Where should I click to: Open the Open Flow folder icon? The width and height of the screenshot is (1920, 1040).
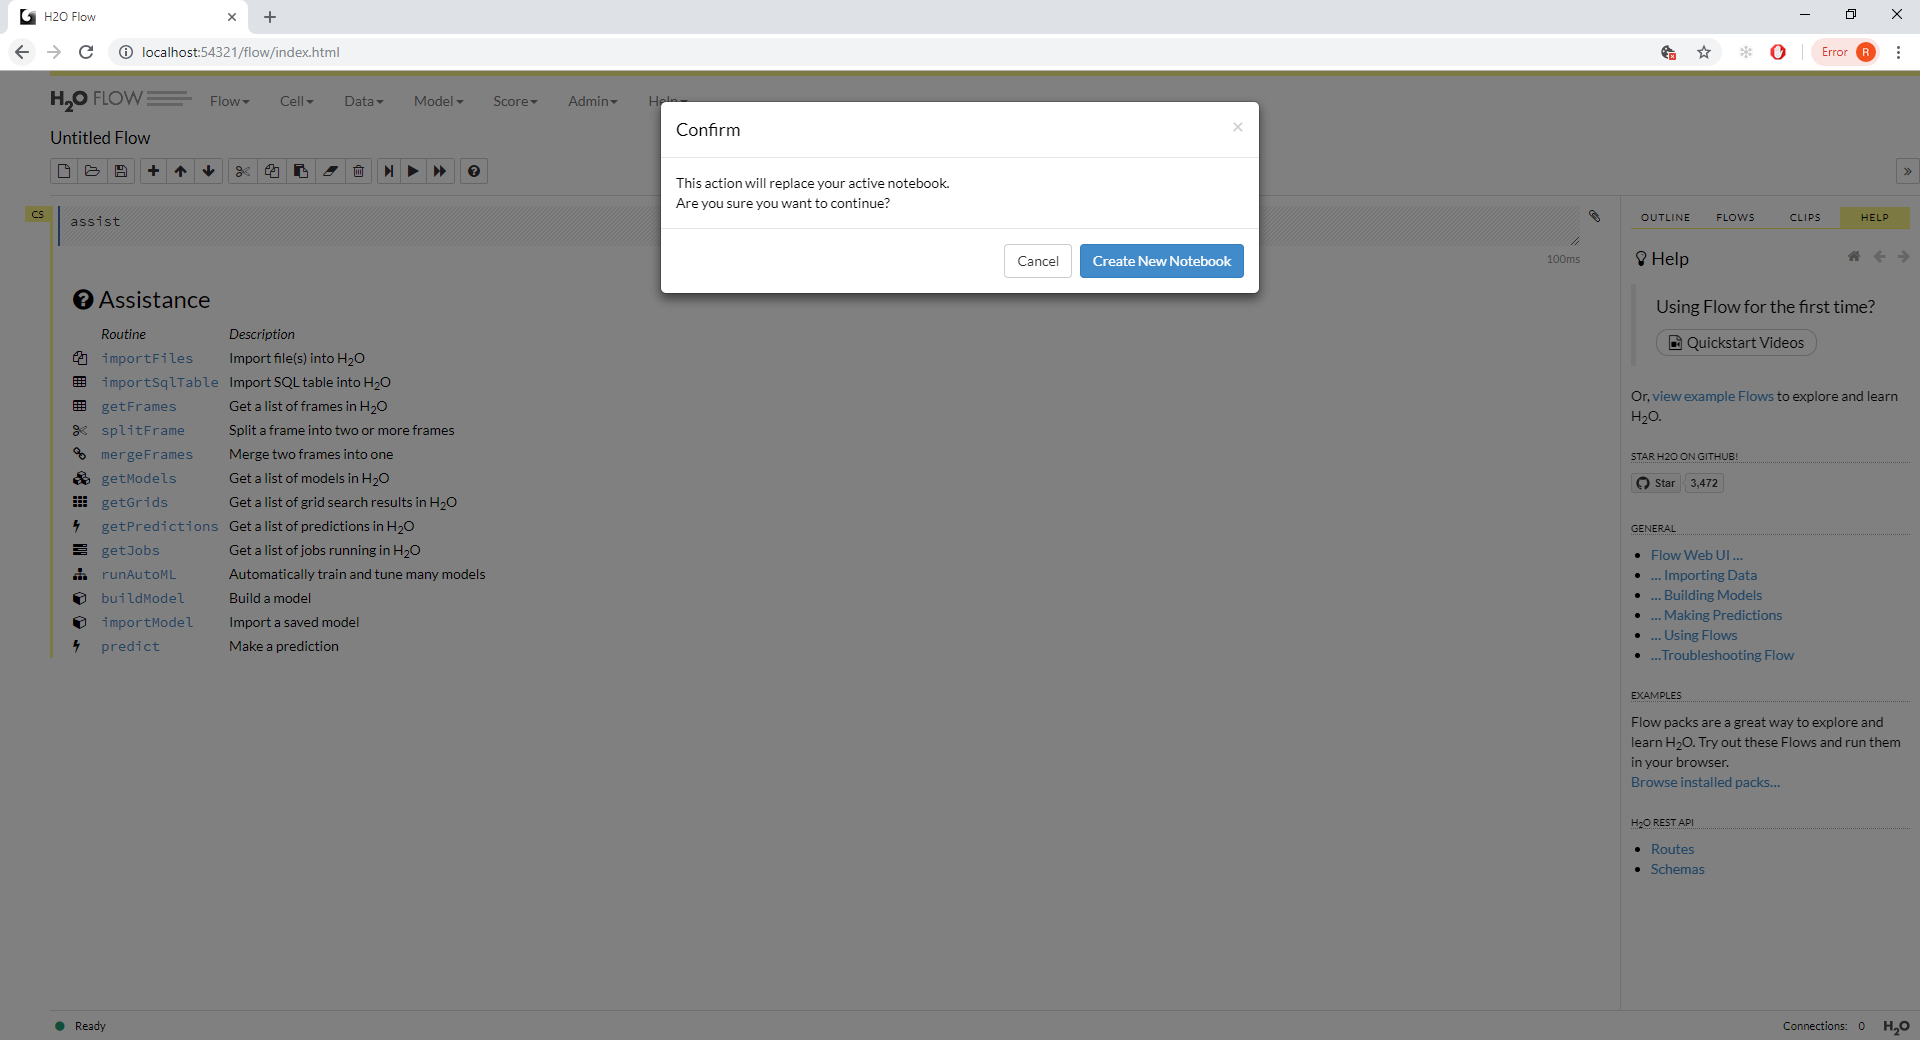click(92, 171)
